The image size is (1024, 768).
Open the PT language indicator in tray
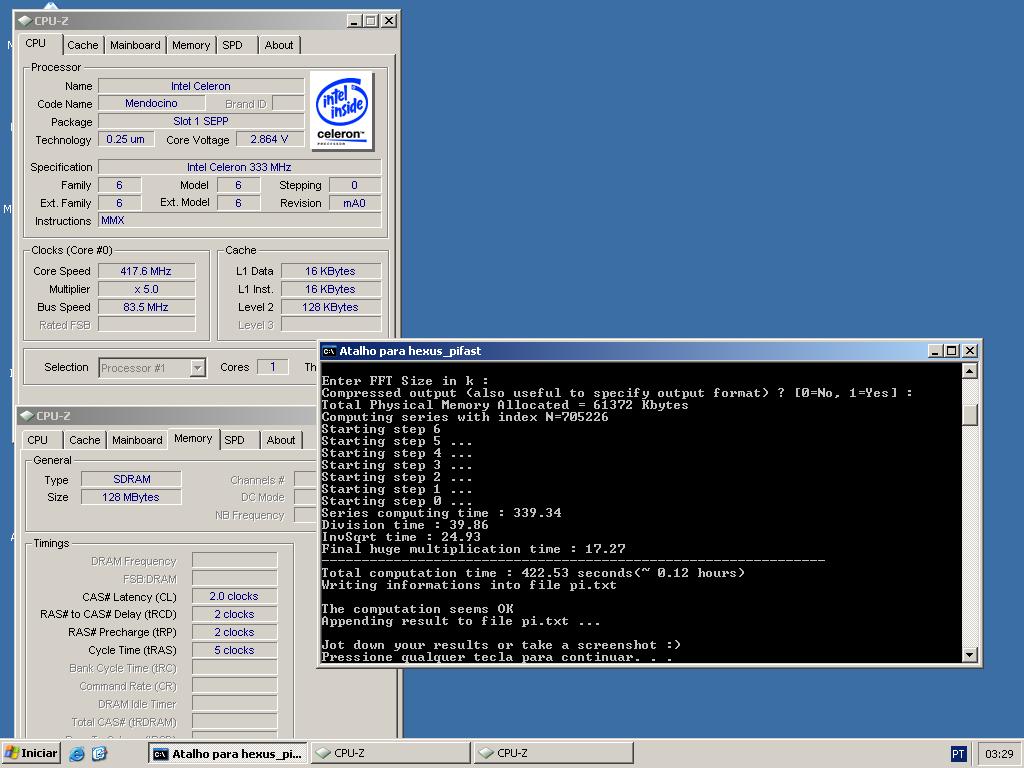point(958,754)
